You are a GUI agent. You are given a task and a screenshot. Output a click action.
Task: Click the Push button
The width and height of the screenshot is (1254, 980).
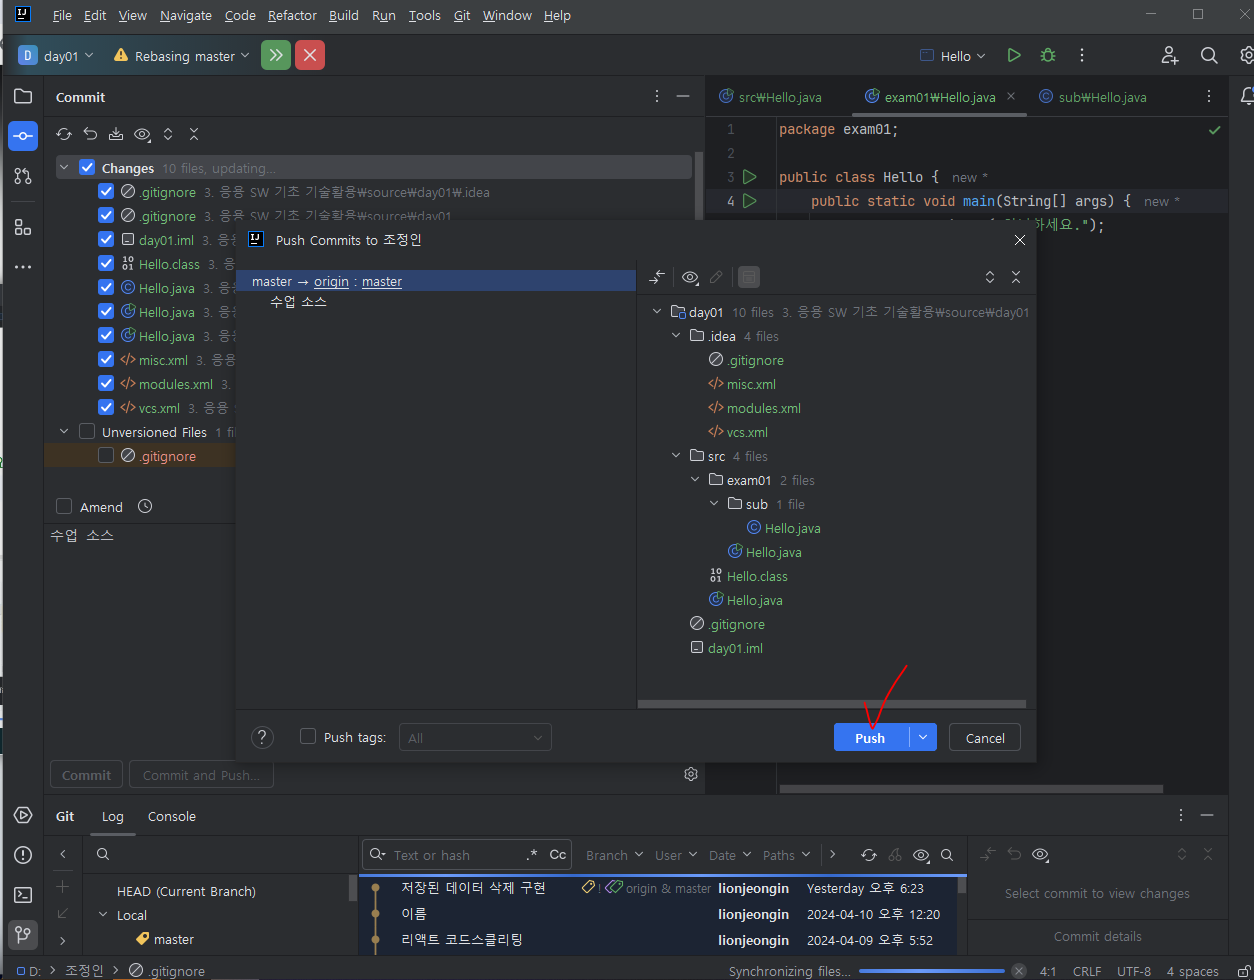pos(871,737)
